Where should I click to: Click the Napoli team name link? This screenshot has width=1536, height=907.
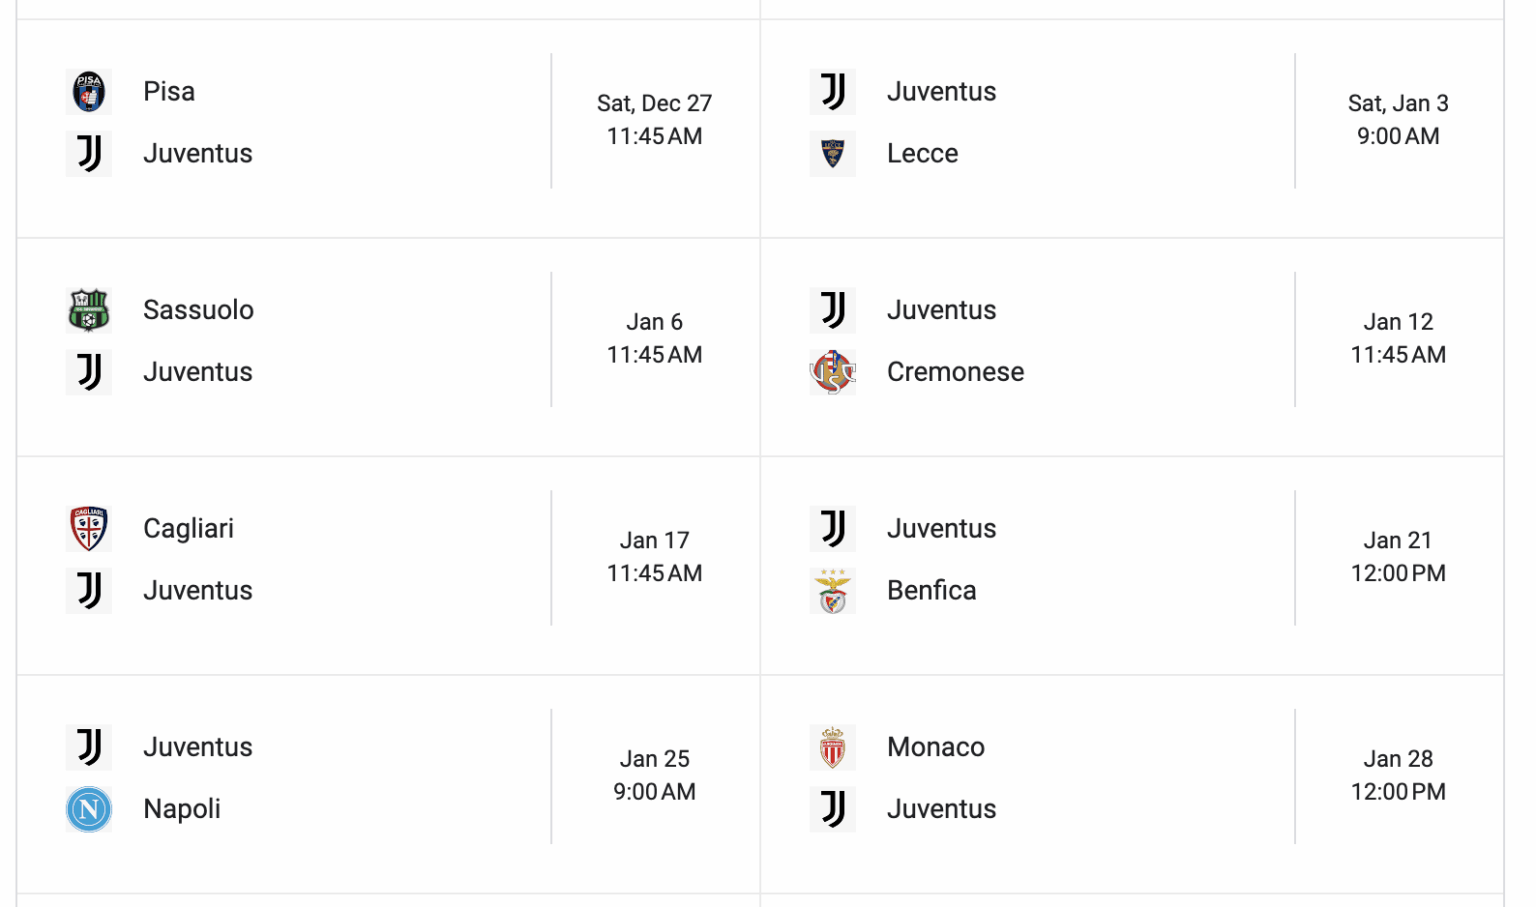coord(181,810)
